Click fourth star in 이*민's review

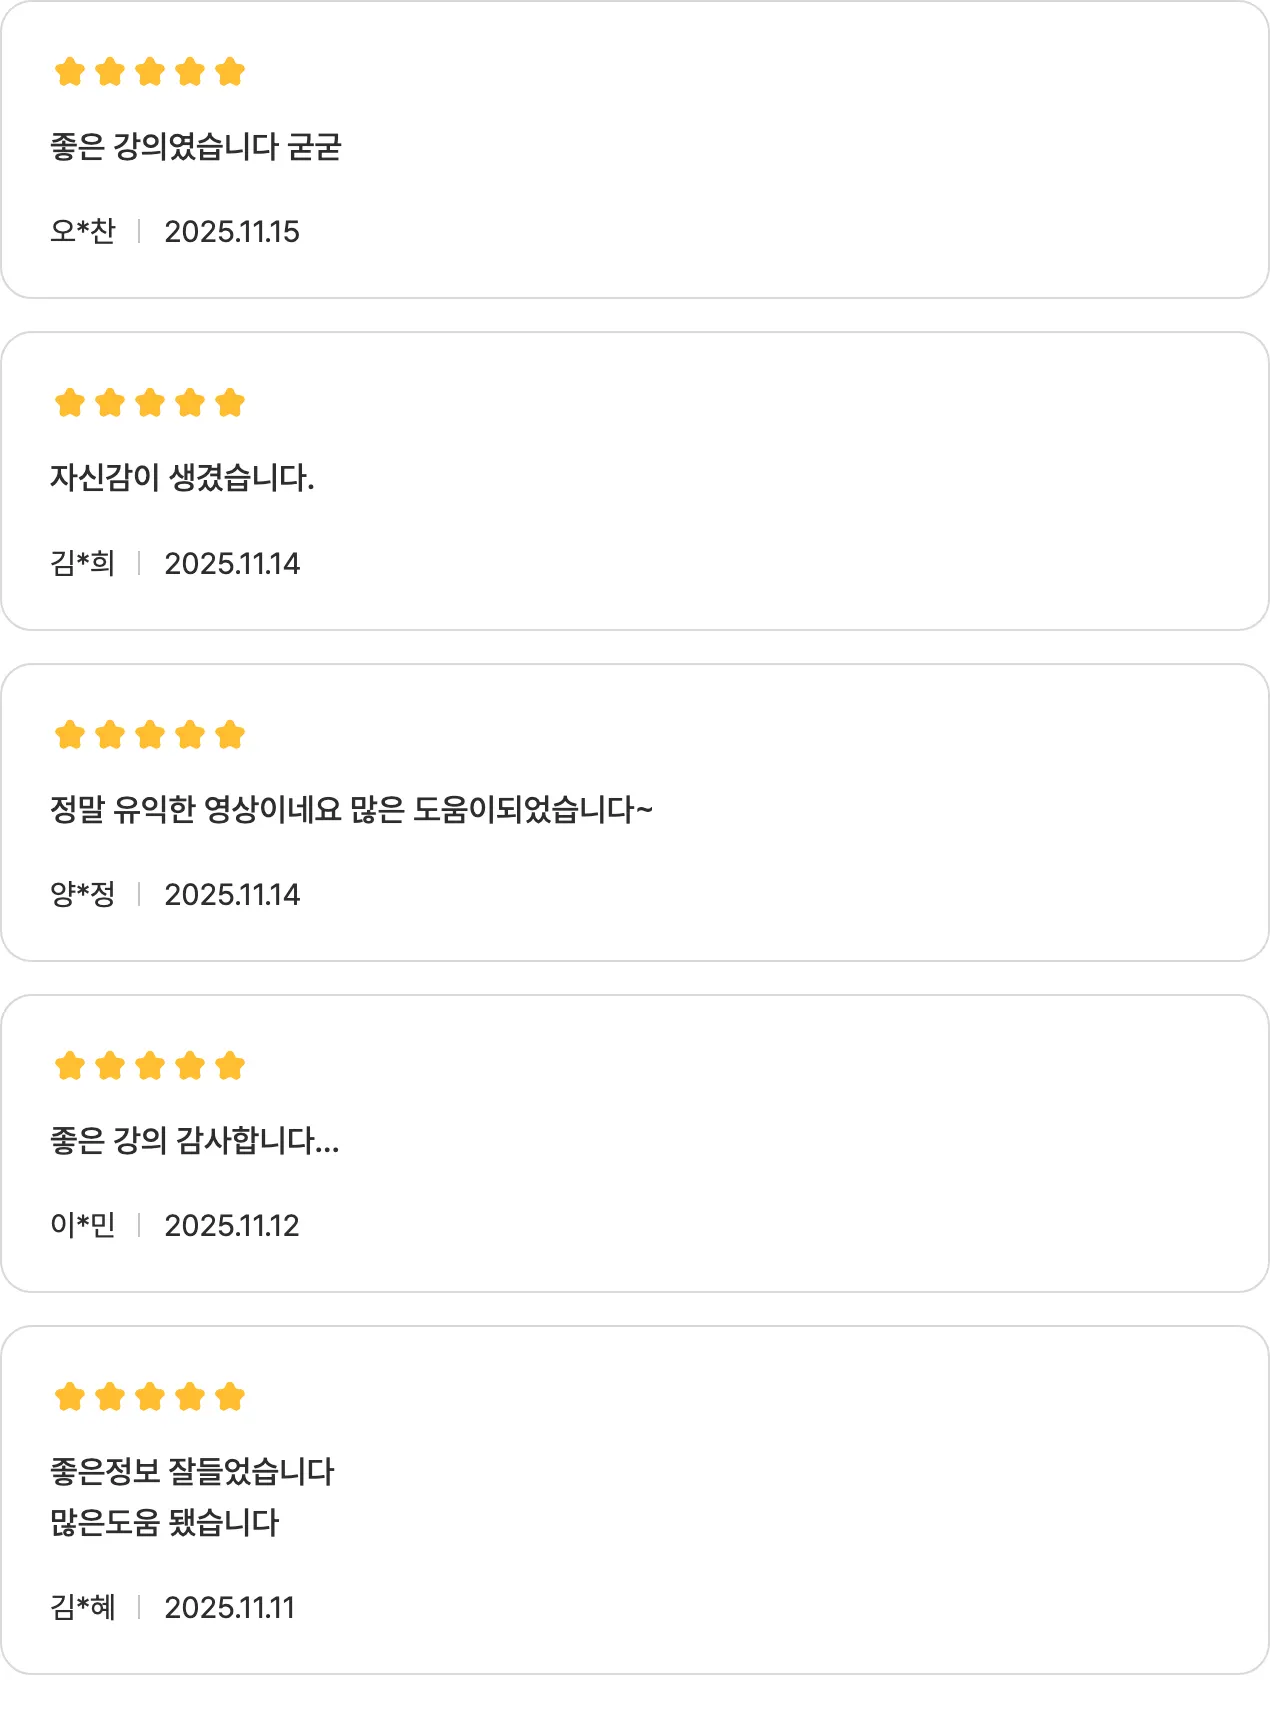tap(190, 1066)
